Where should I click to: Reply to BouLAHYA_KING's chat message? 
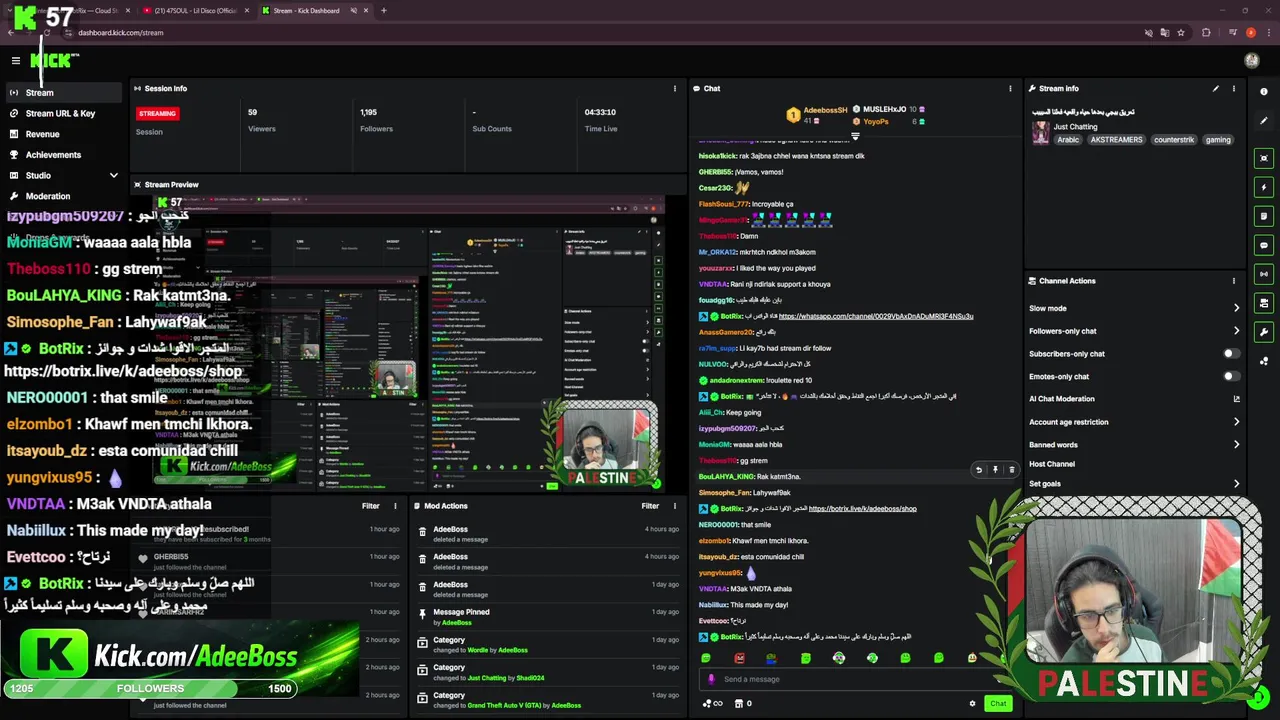click(x=979, y=469)
